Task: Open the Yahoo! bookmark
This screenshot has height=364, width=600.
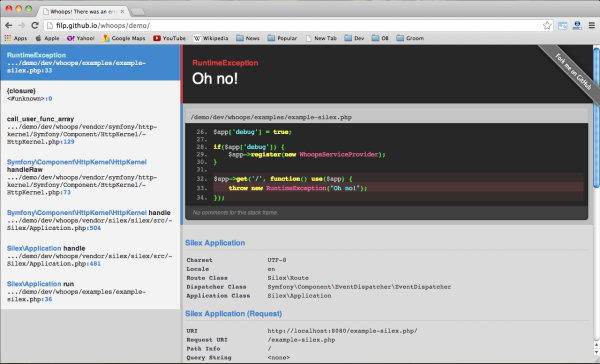Action: pyautogui.click(x=81, y=38)
